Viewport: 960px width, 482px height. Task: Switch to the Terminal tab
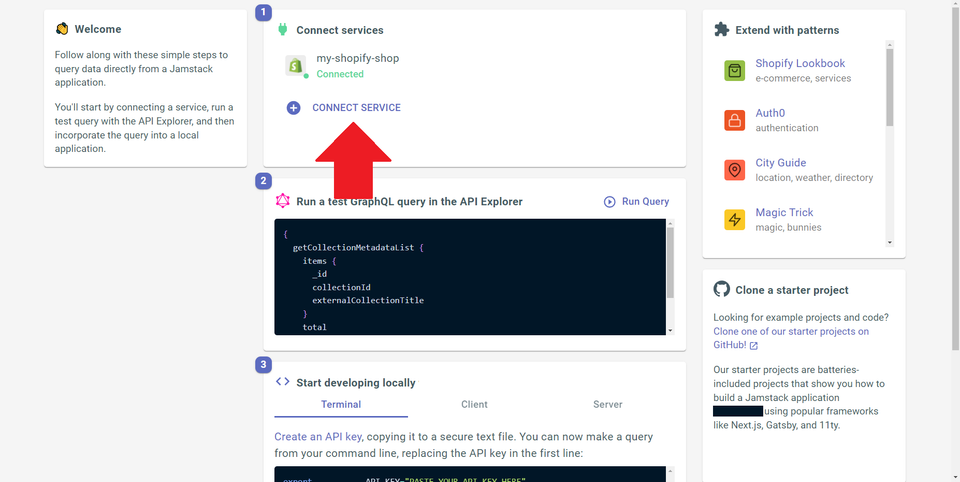[341, 405]
